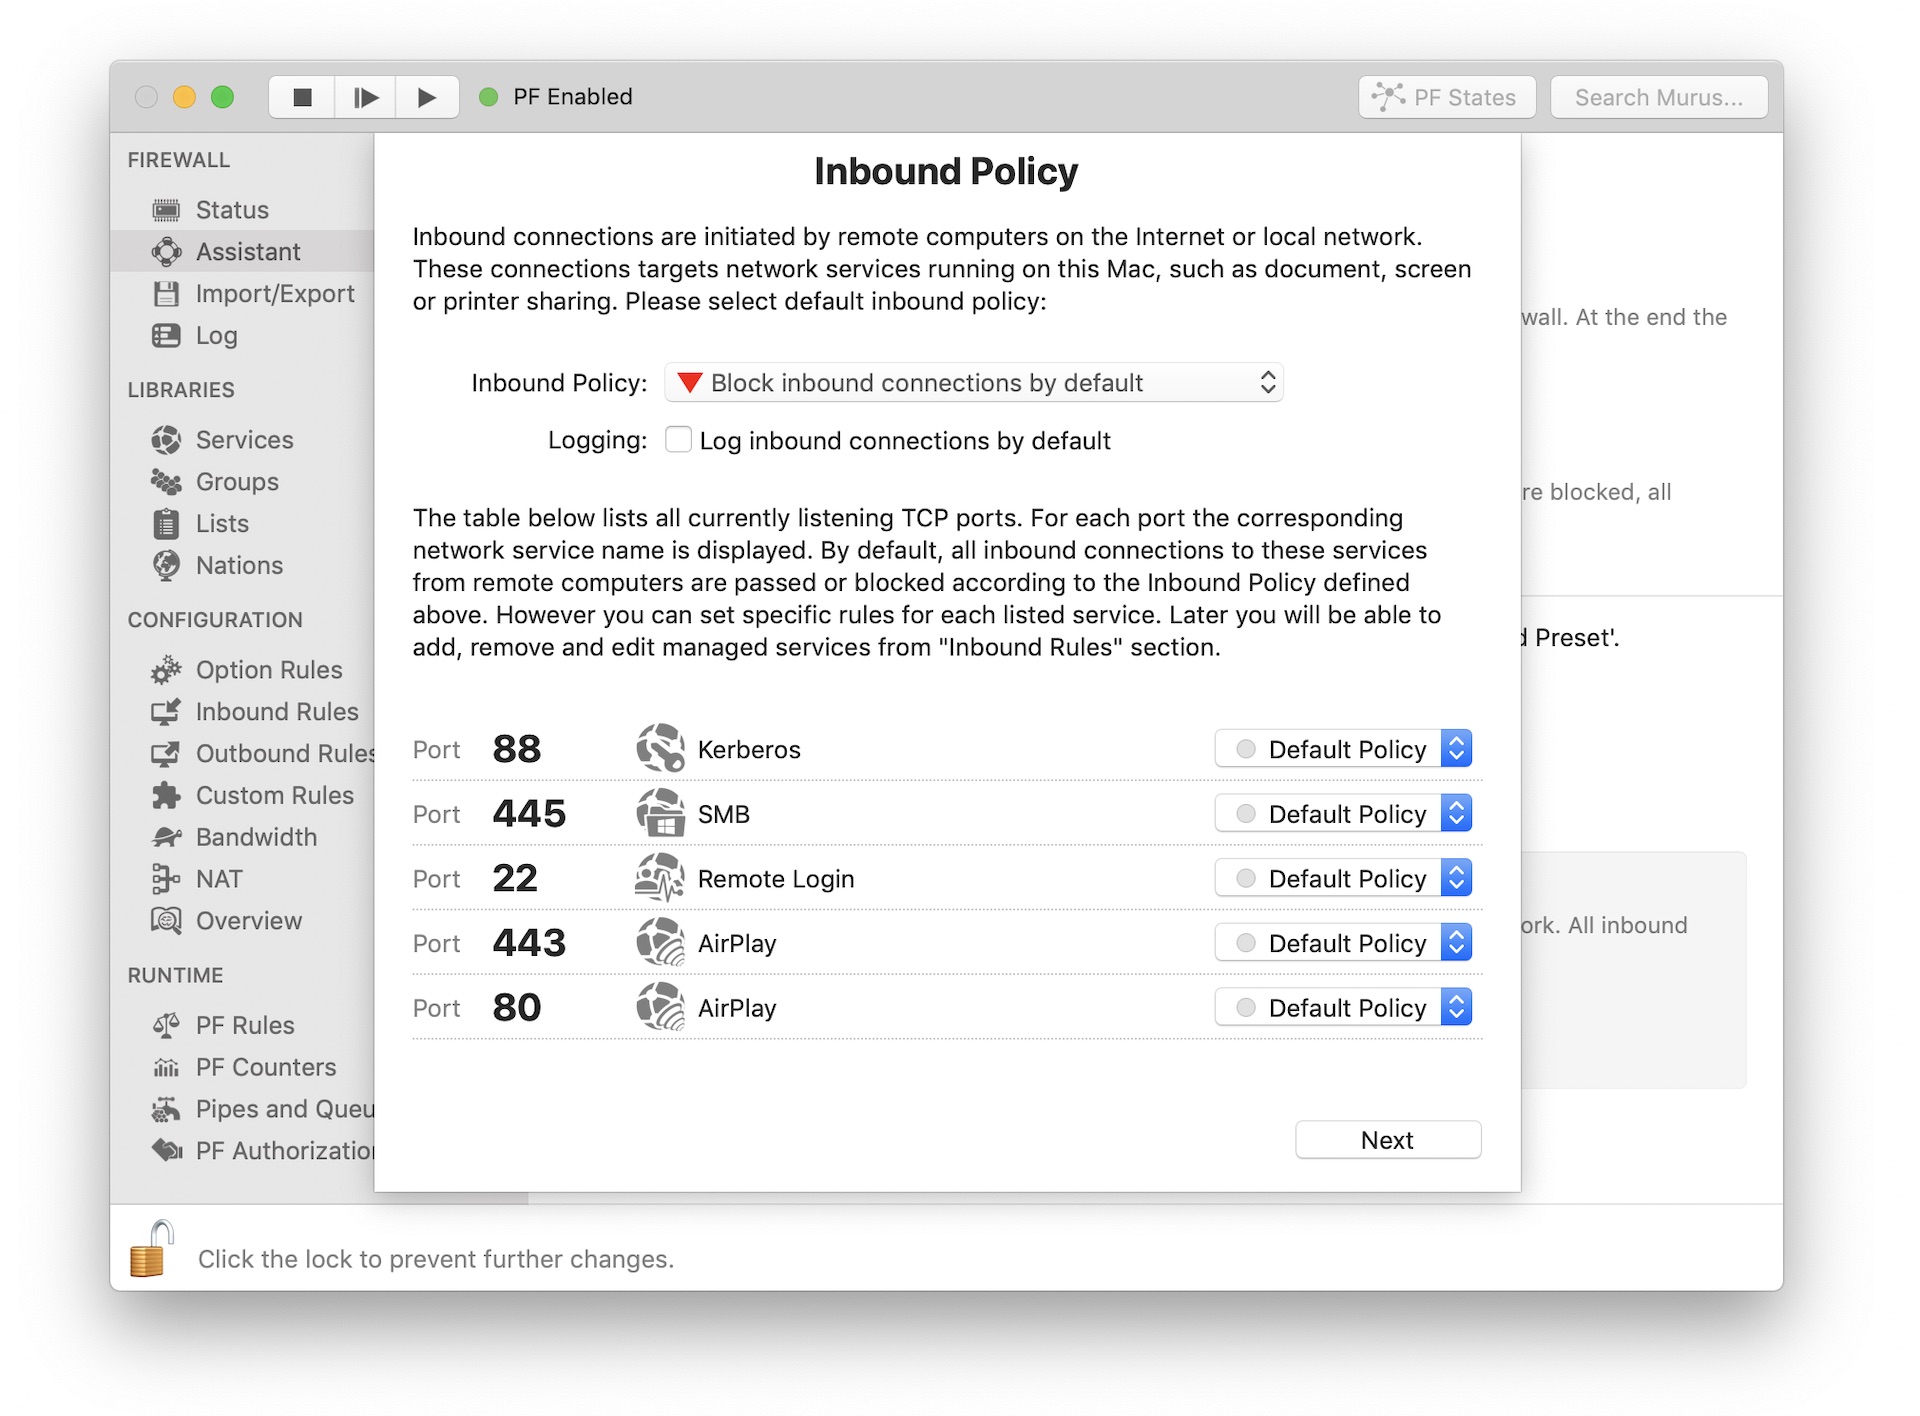This screenshot has height=1416, width=1920.
Task: Click the Remote Login service icon
Action: pyautogui.click(x=660, y=878)
